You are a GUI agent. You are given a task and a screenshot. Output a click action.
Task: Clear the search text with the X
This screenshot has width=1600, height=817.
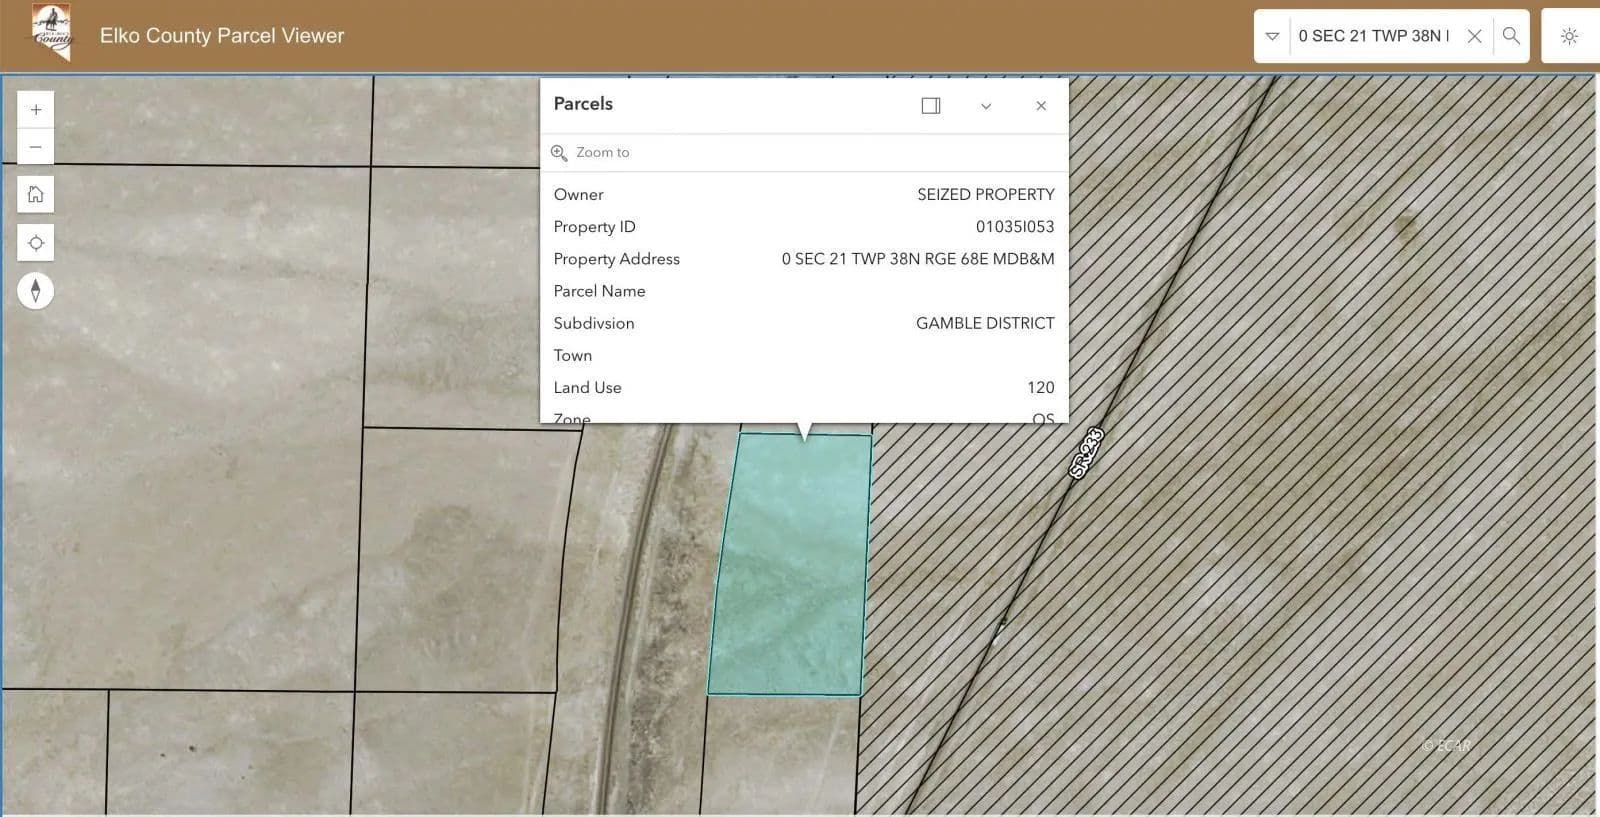(x=1474, y=36)
